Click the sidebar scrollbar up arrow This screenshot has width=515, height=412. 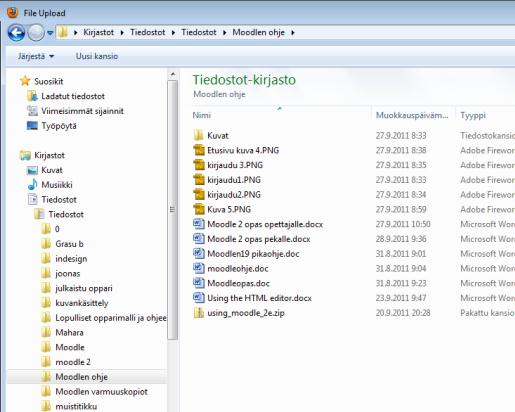(172, 74)
